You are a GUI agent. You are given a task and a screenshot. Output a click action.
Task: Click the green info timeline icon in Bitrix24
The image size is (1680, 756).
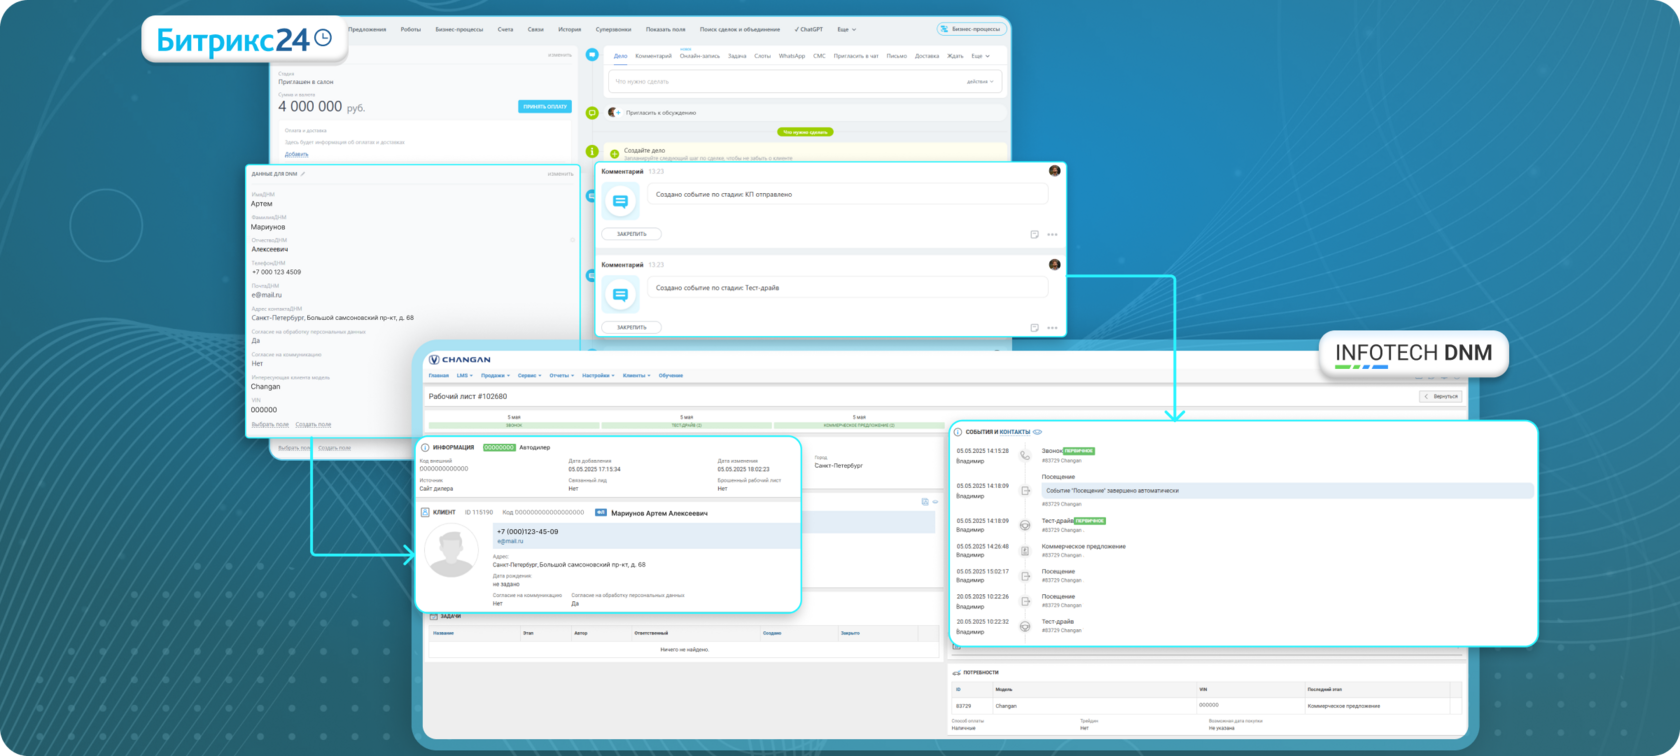tap(592, 151)
